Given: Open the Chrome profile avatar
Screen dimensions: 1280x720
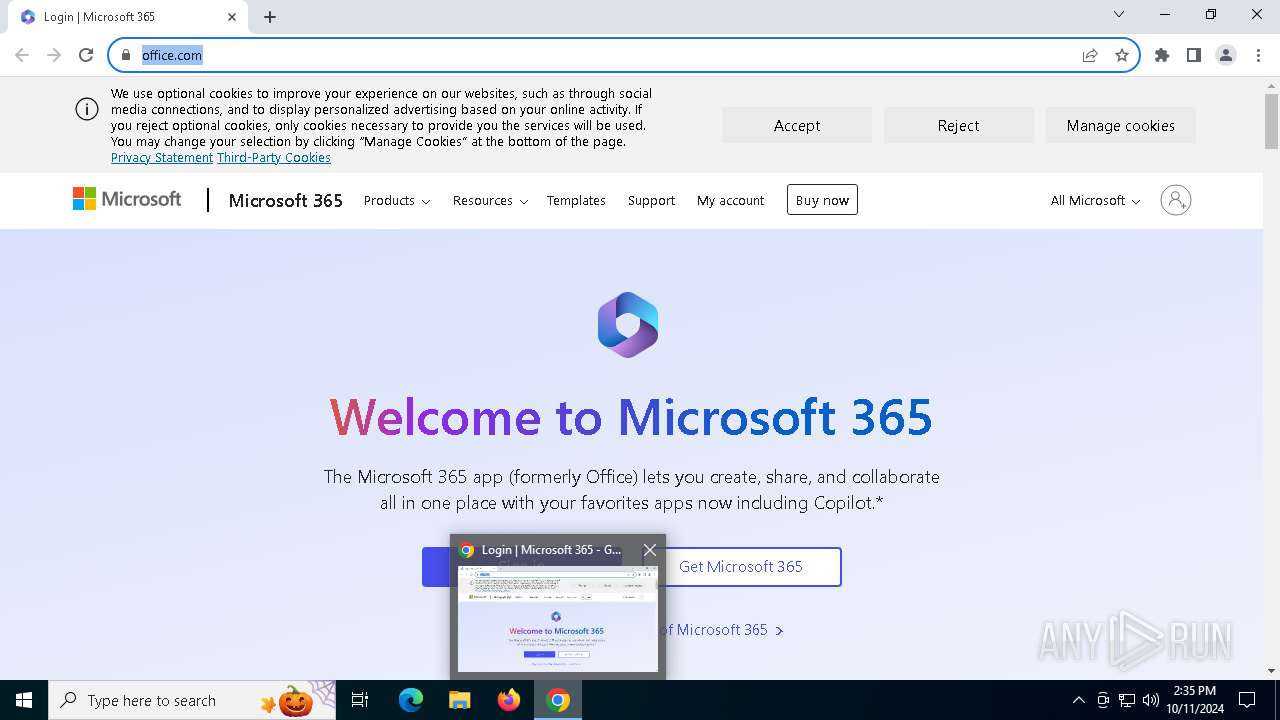Looking at the screenshot, I should [x=1226, y=55].
